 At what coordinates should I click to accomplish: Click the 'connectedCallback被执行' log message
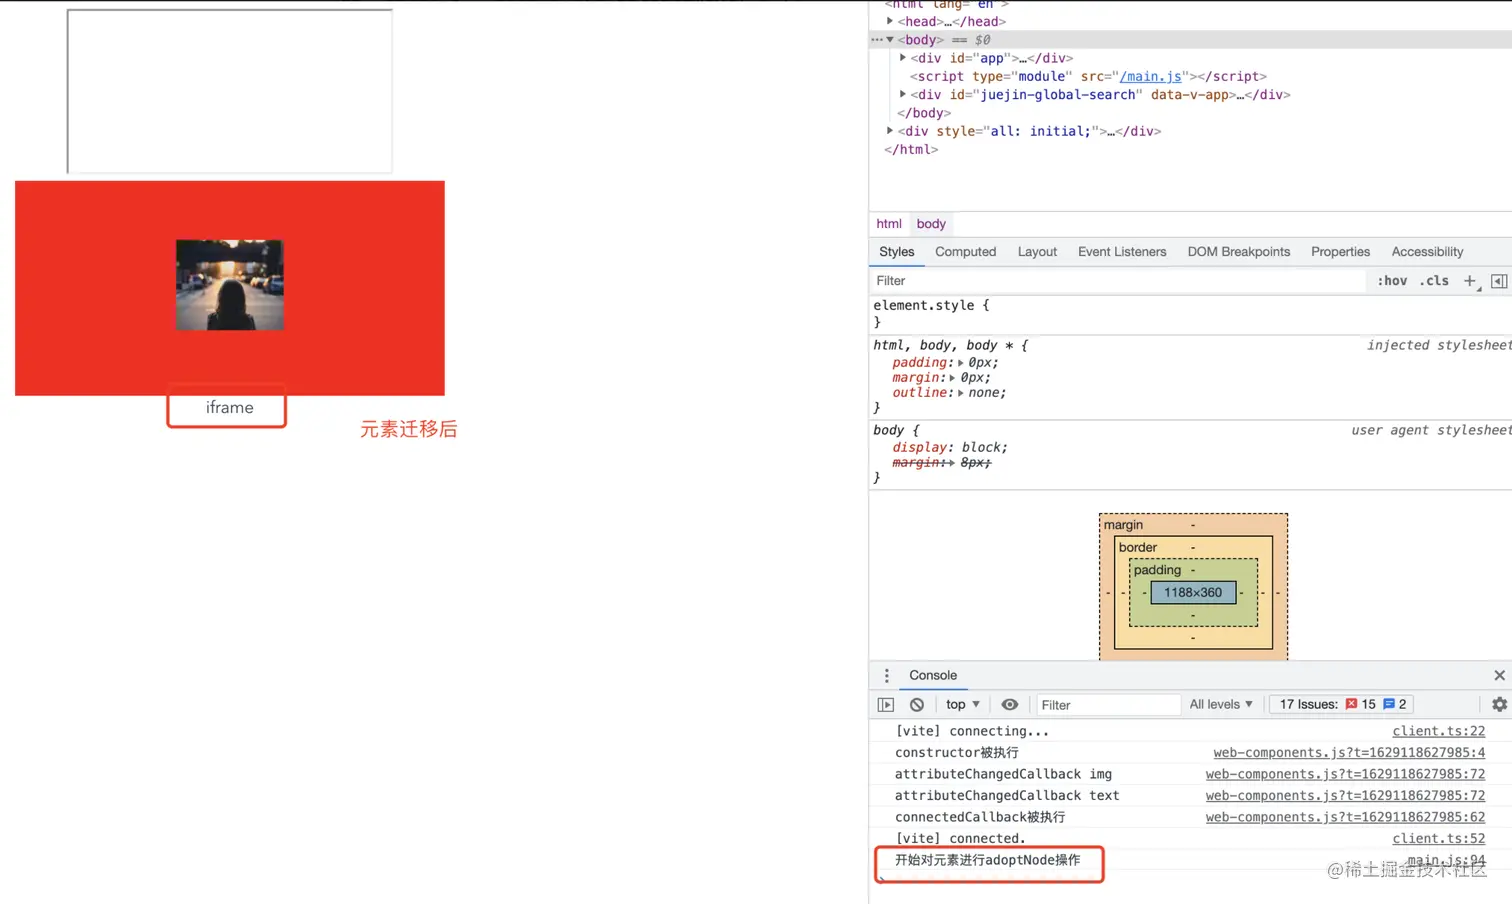pyautogui.click(x=980, y=818)
